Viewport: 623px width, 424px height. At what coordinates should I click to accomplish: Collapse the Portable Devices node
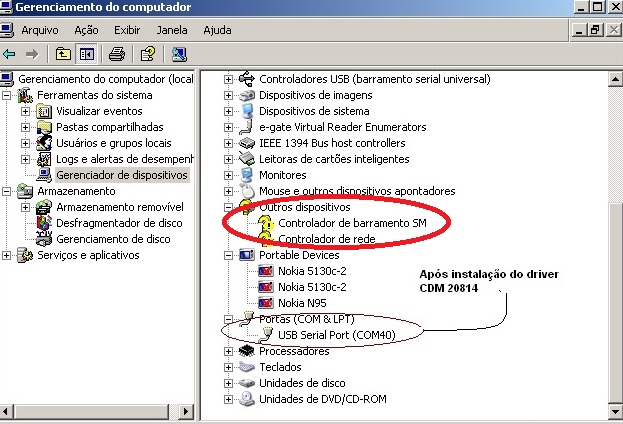click(x=228, y=255)
